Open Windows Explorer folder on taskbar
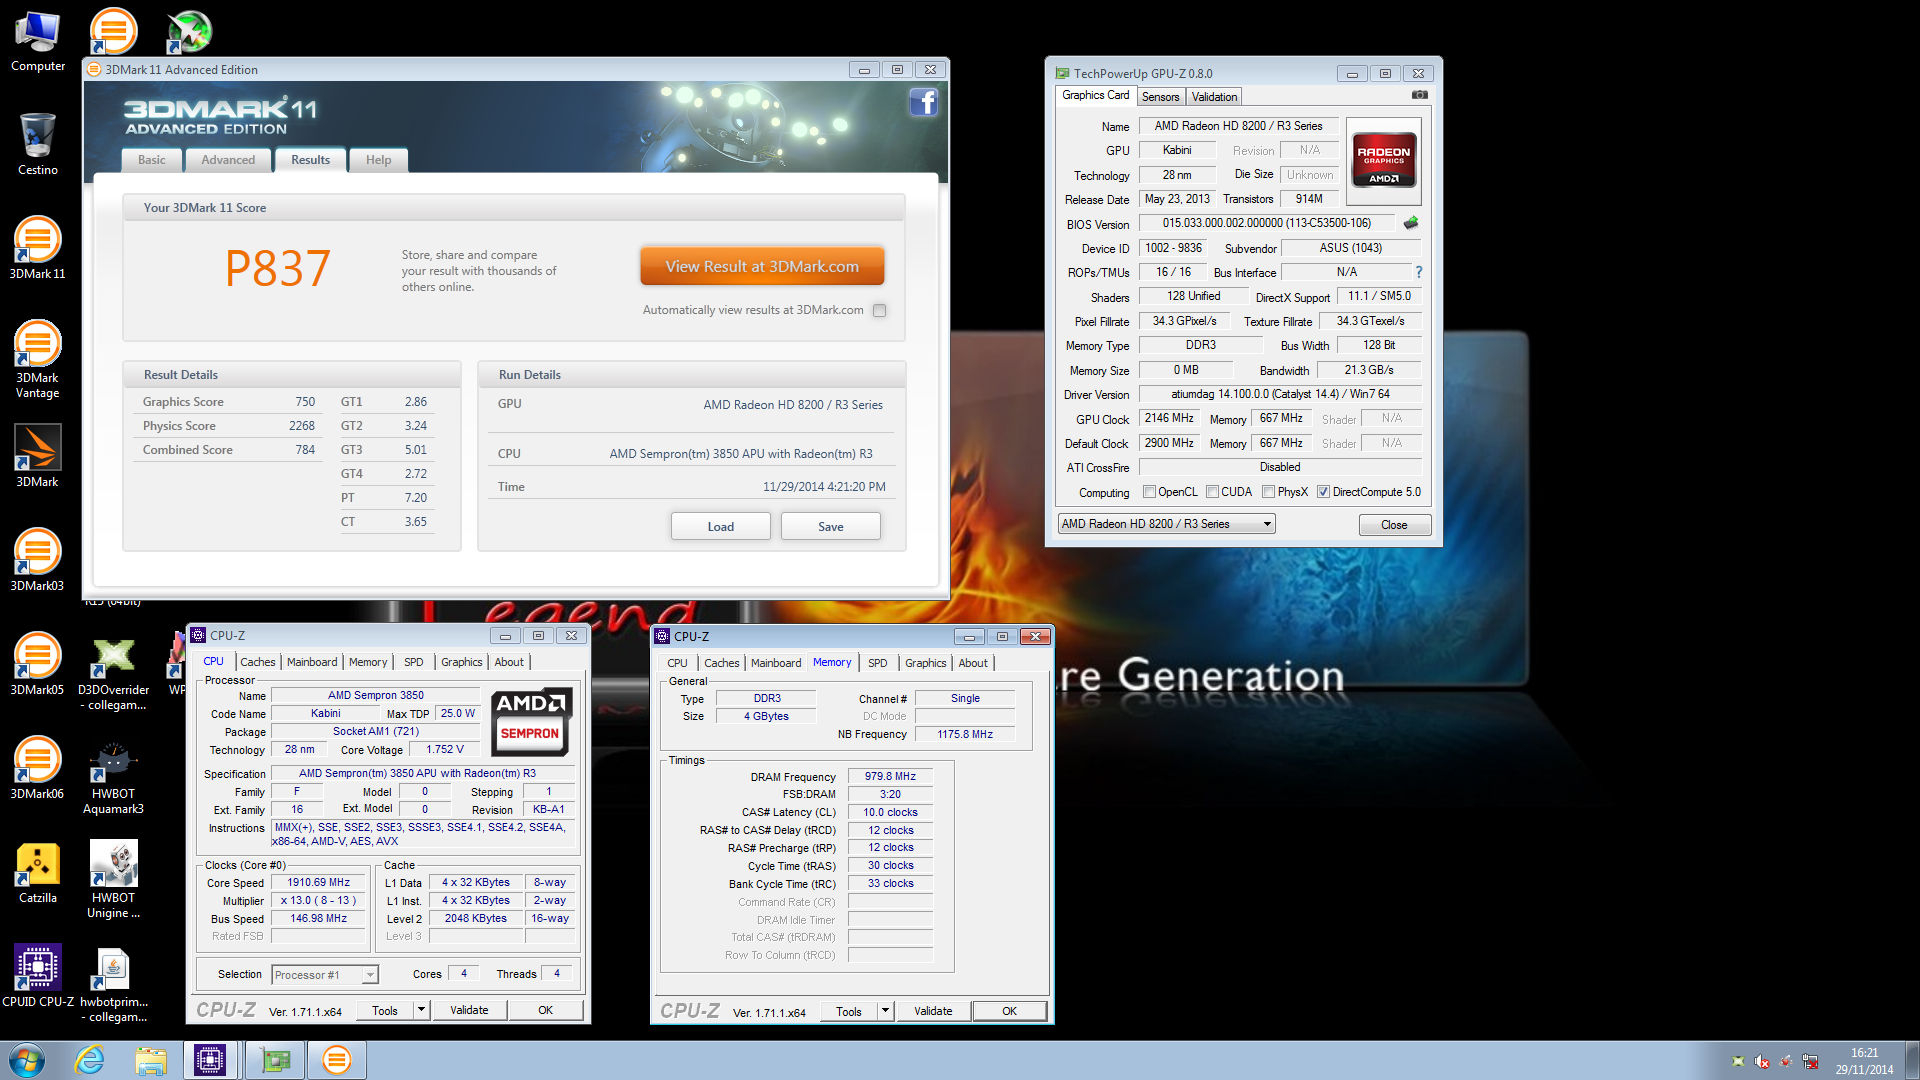Image resolution: width=1920 pixels, height=1080 pixels. 151,1060
